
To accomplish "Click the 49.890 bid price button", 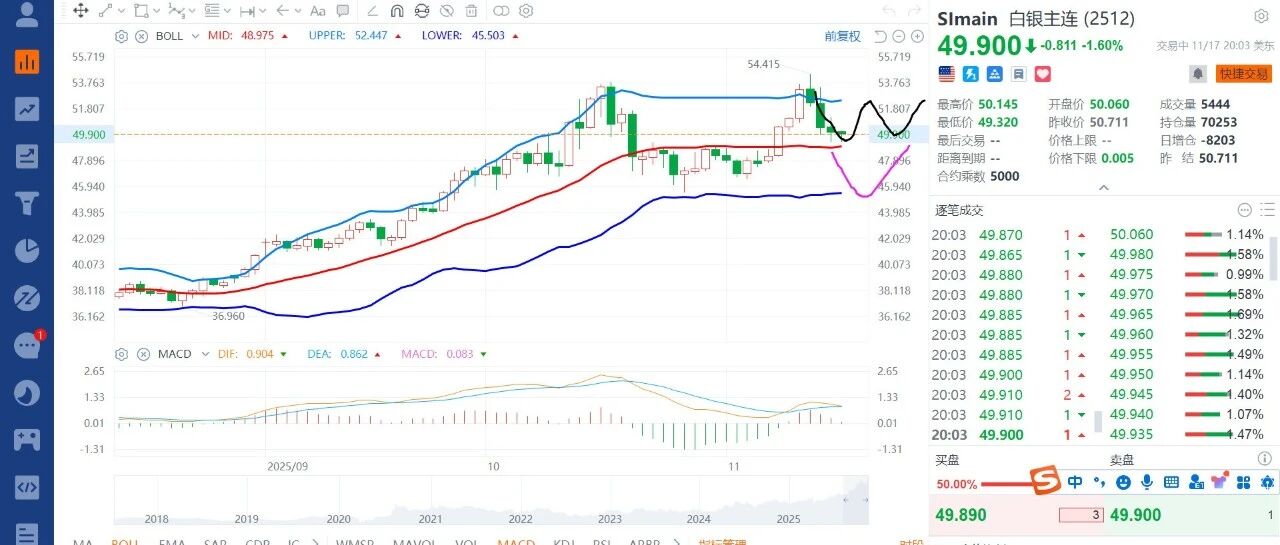I will click(960, 516).
